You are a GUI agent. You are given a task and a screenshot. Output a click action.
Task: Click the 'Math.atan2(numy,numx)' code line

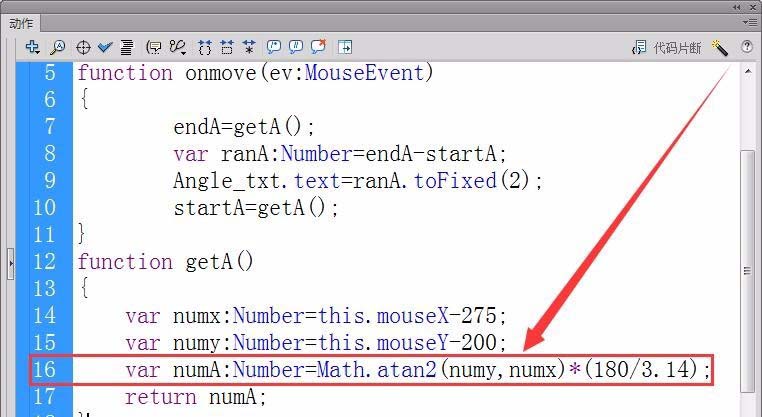coord(418,370)
